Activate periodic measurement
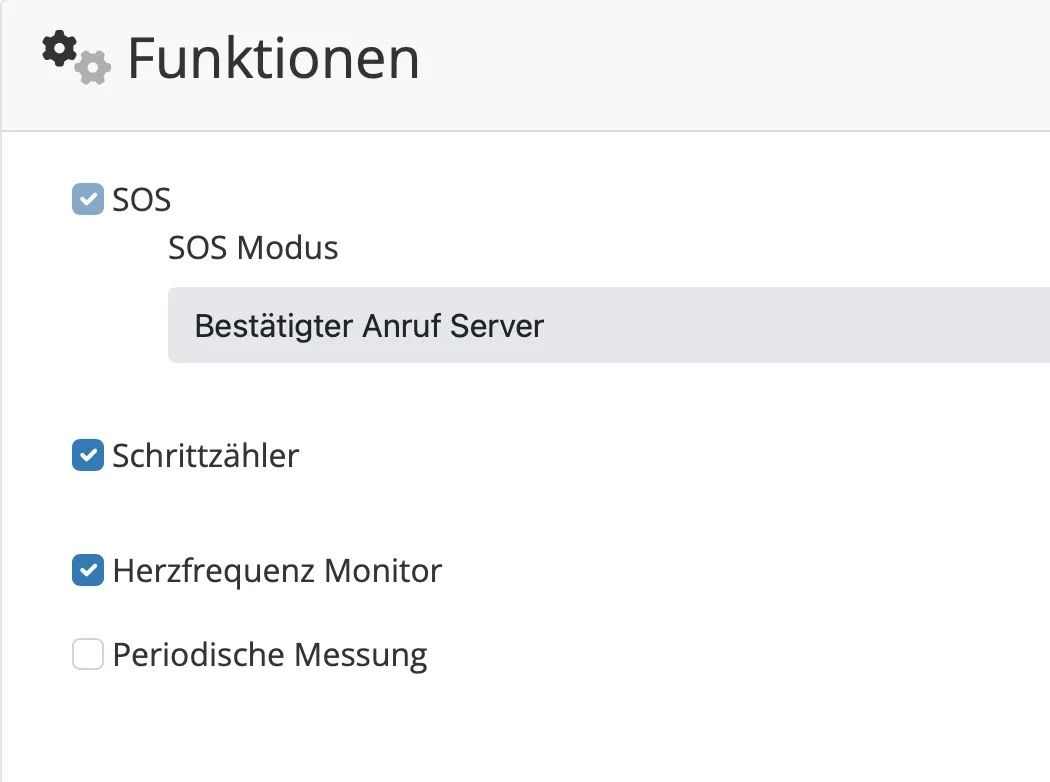 pos(88,654)
